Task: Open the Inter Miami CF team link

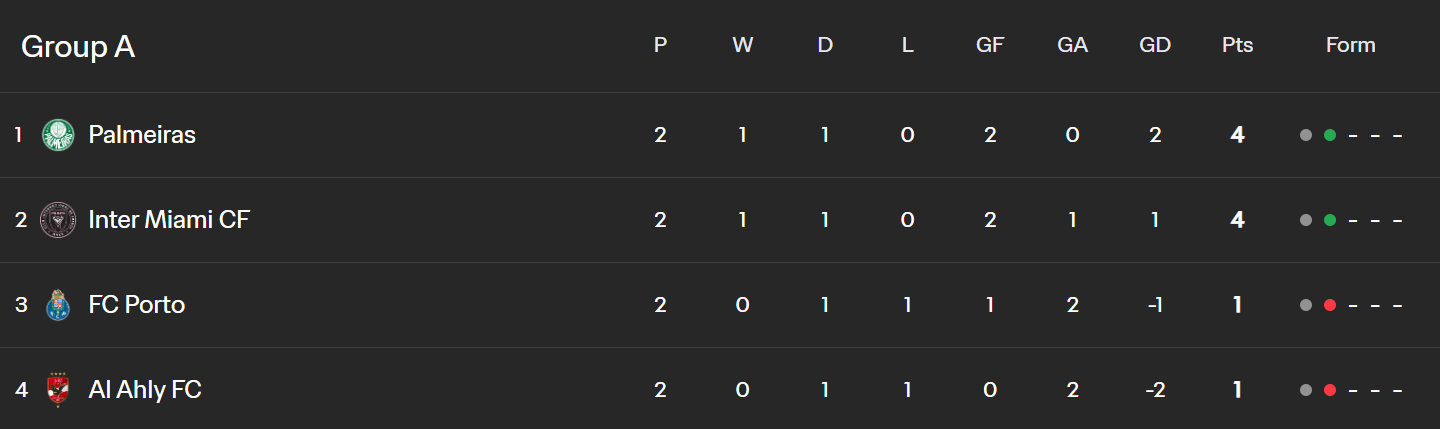Action: [x=169, y=220]
